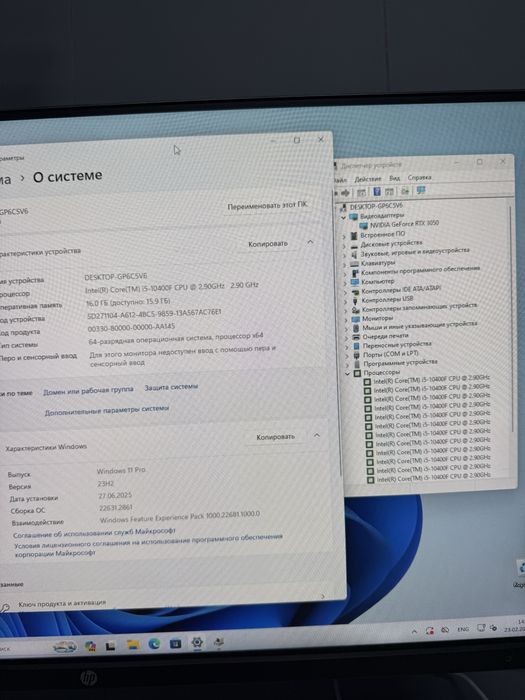Collapse the Процессоры category
Screen dimensions: 525x700
point(347,373)
